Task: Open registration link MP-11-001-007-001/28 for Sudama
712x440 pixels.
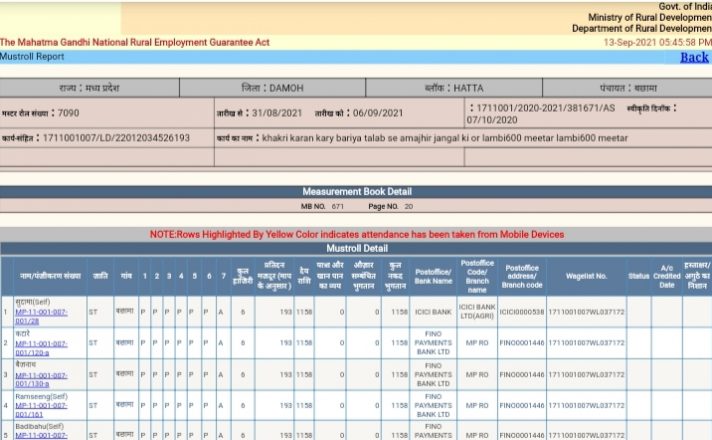Action: click(x=41, y=316)
